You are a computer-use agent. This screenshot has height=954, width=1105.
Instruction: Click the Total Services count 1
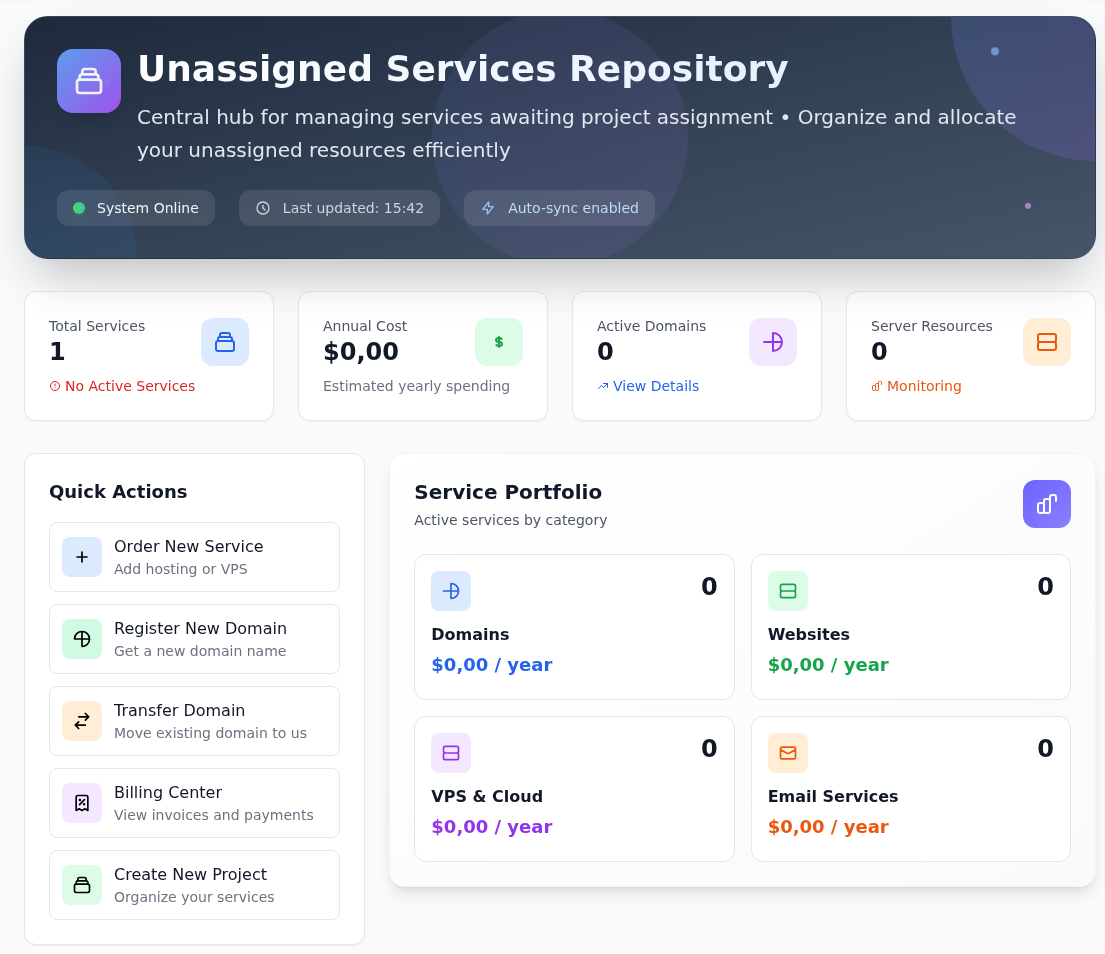click(57, 352)
